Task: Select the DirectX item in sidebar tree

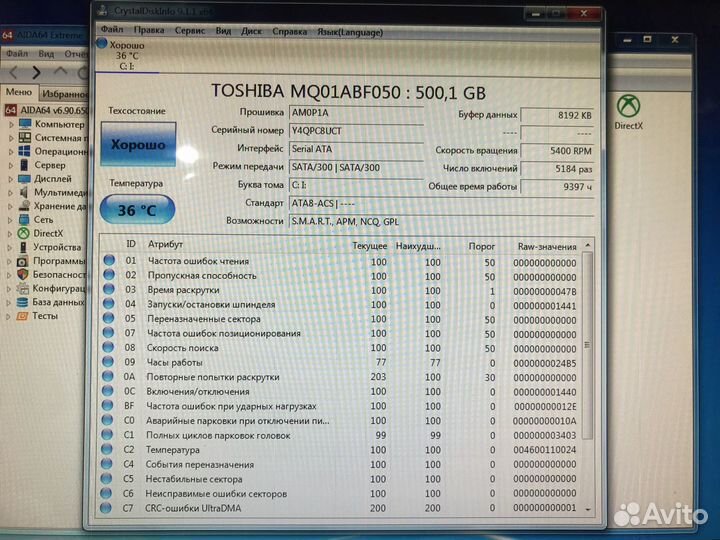Action: (47, 233)
